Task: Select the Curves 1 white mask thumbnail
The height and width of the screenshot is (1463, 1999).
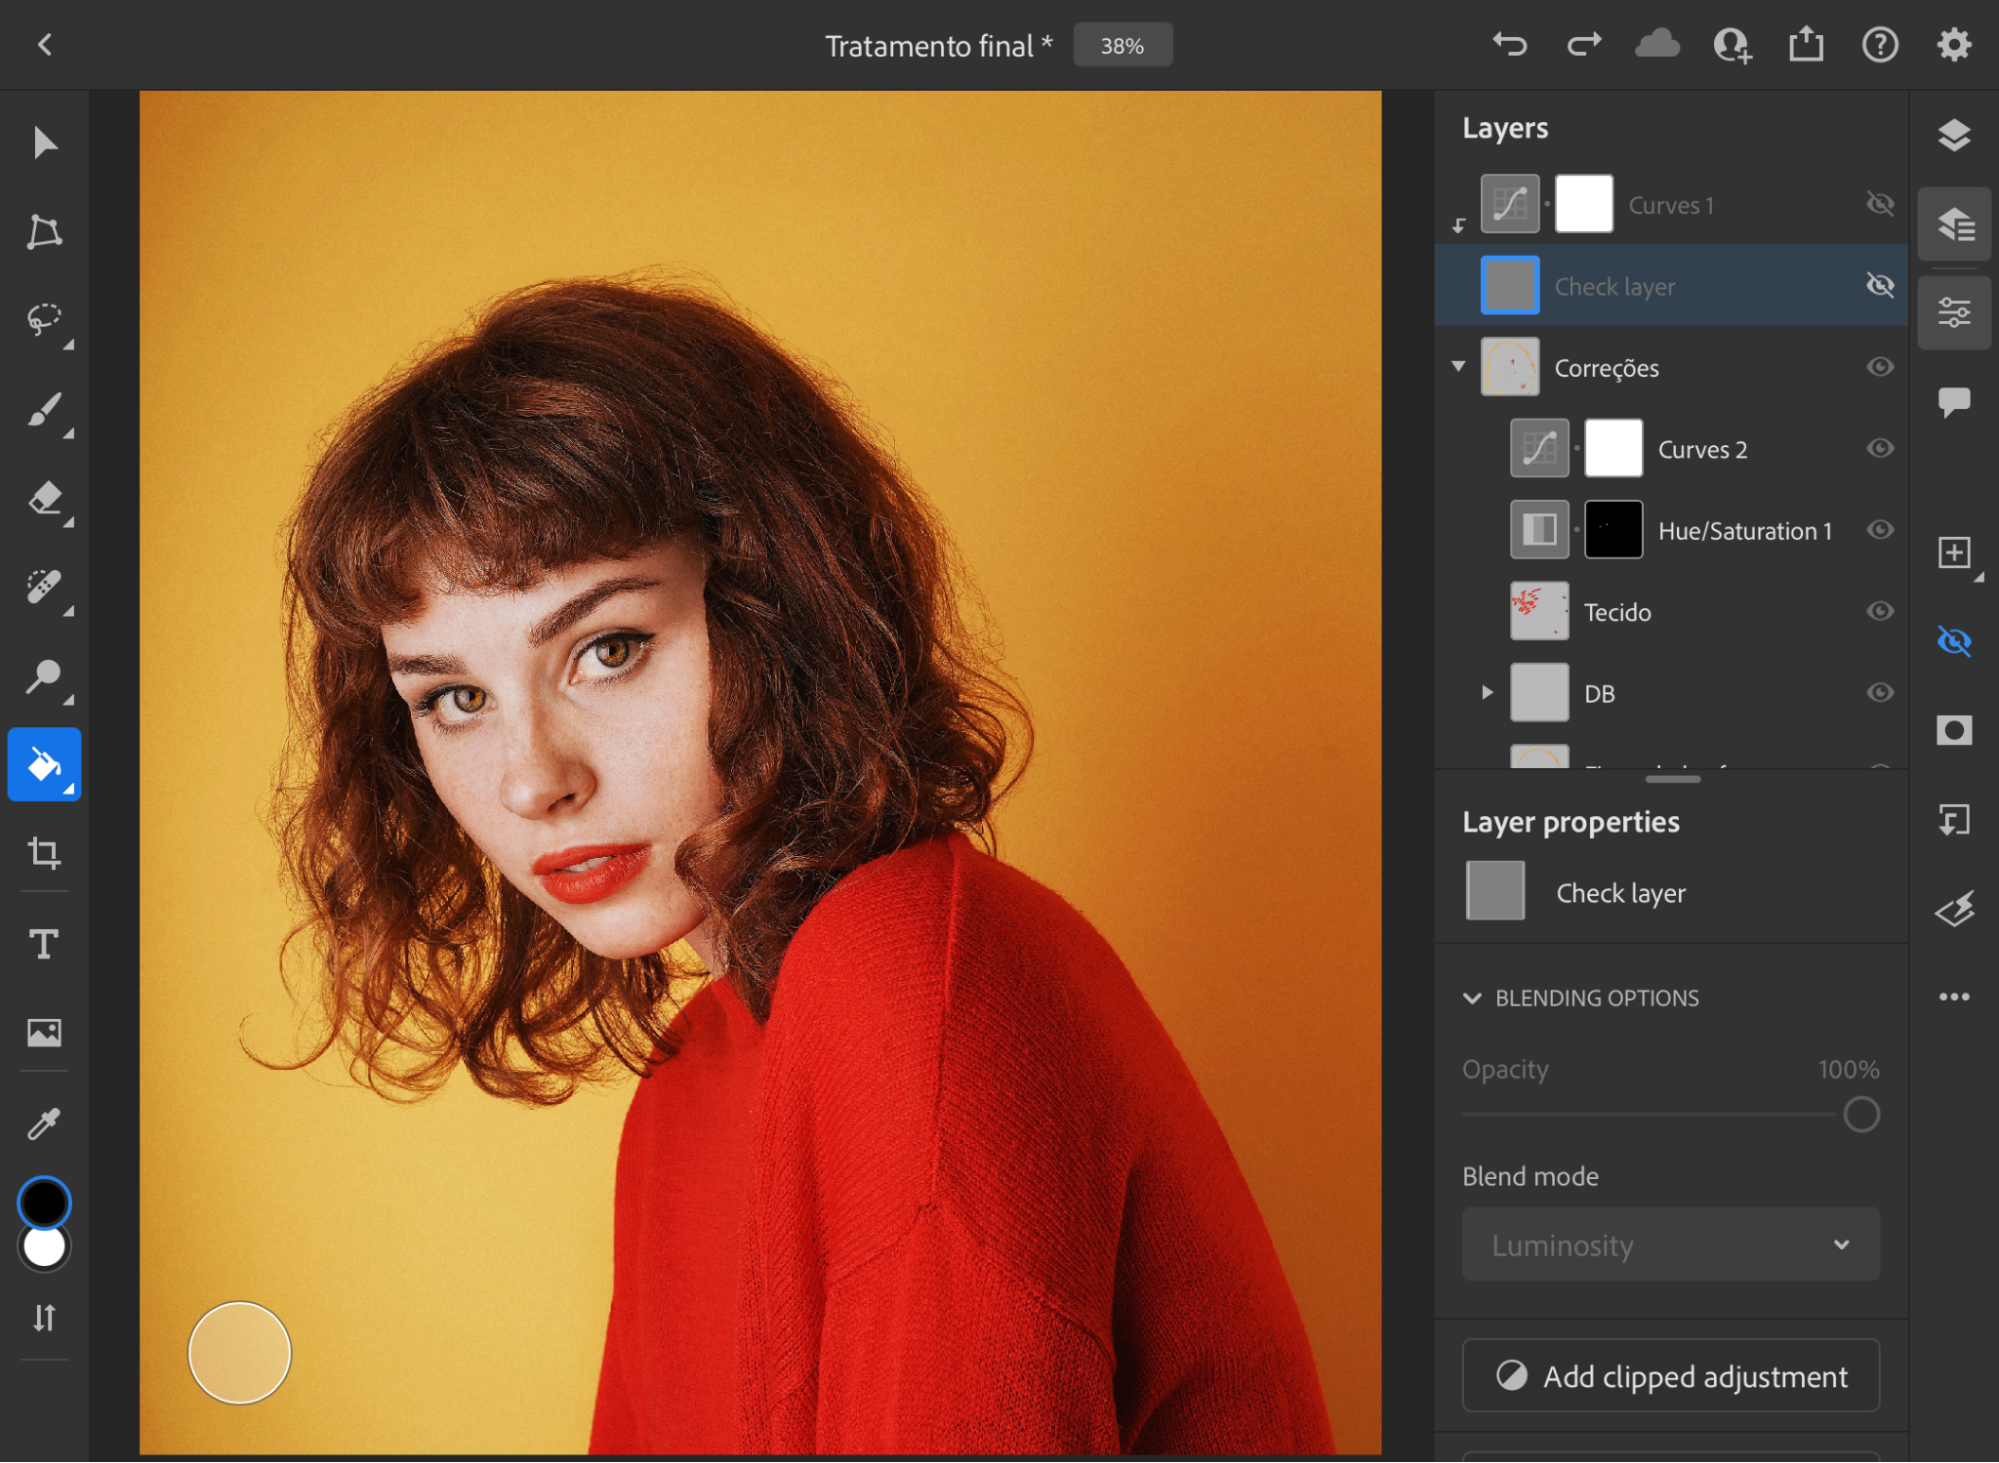Action: pos(1583,204)
